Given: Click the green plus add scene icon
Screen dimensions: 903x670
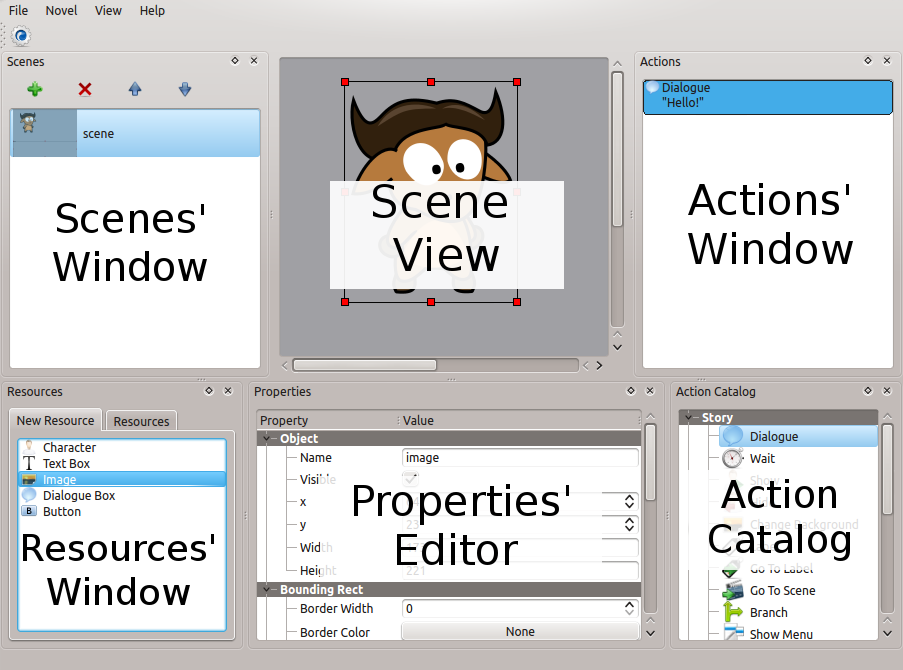Looking at the screenshot, I should [x=35, y=89].
